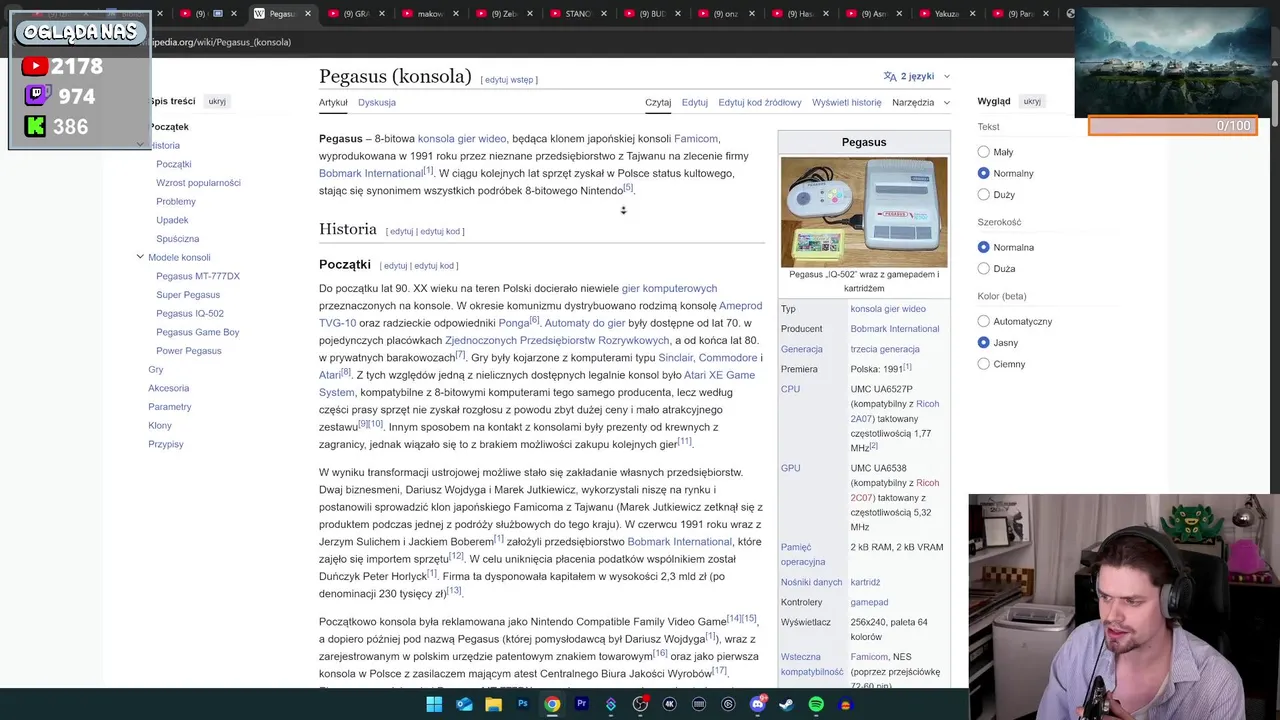Jump to Power Pegasus in contents

[189, 351]
